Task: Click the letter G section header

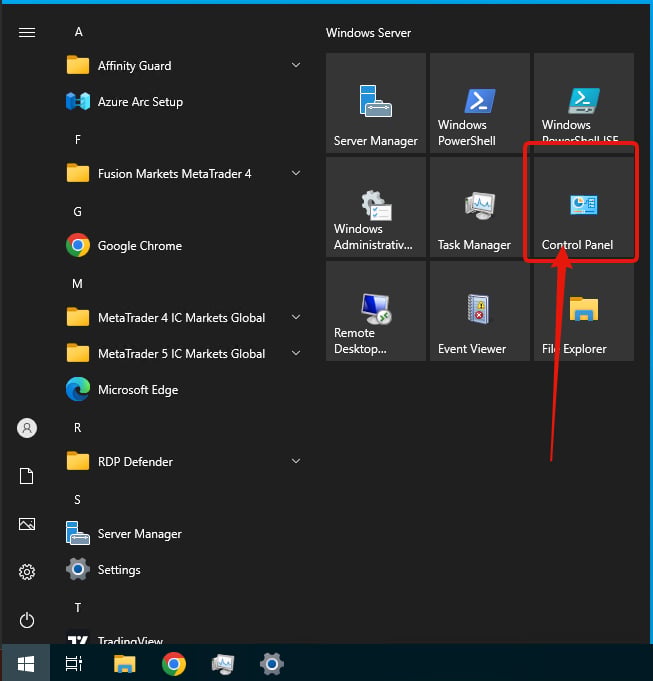Action: [x=78, y=212]
